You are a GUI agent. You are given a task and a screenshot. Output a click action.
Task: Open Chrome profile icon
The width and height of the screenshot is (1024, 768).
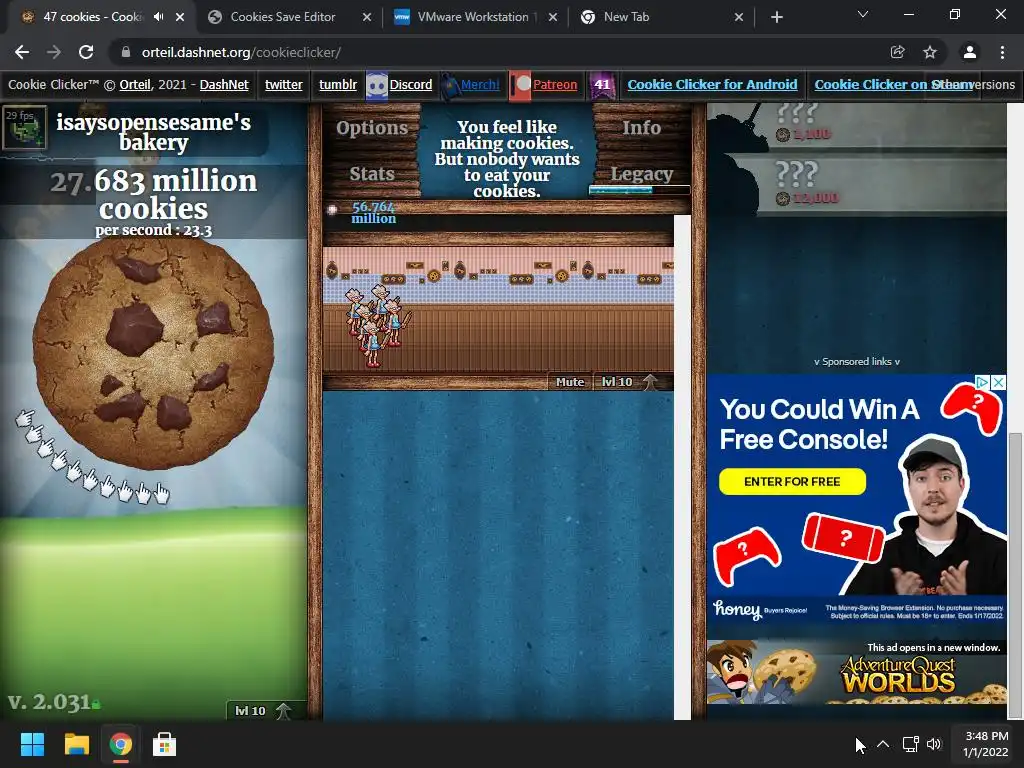[970, 52]
